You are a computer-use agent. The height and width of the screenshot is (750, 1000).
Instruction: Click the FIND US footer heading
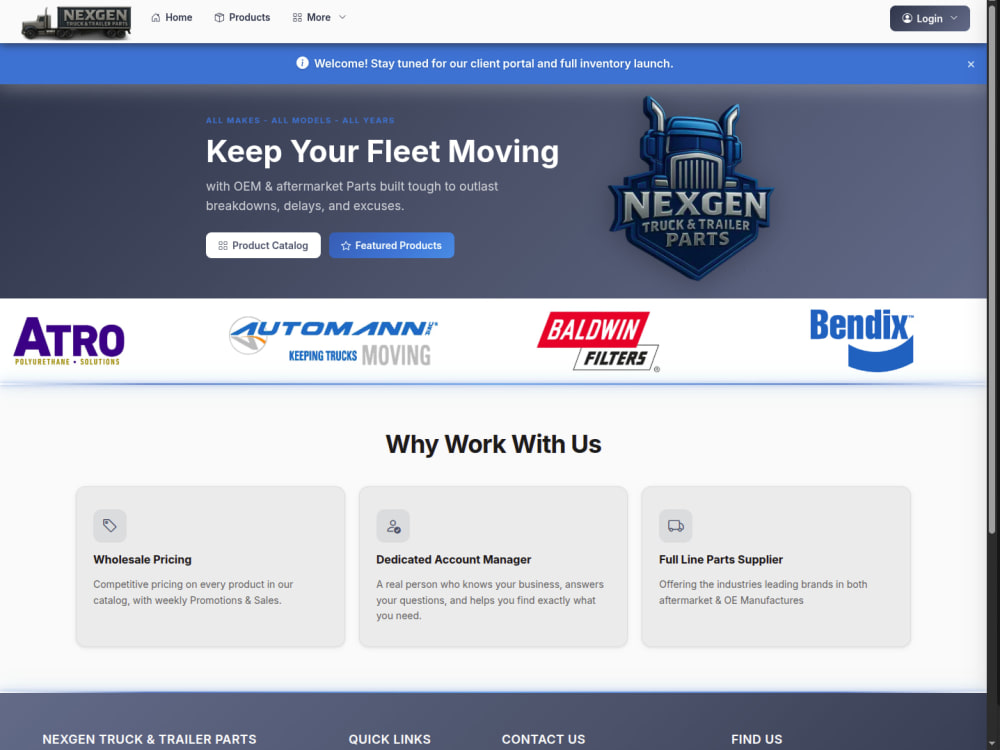[756, 739]
